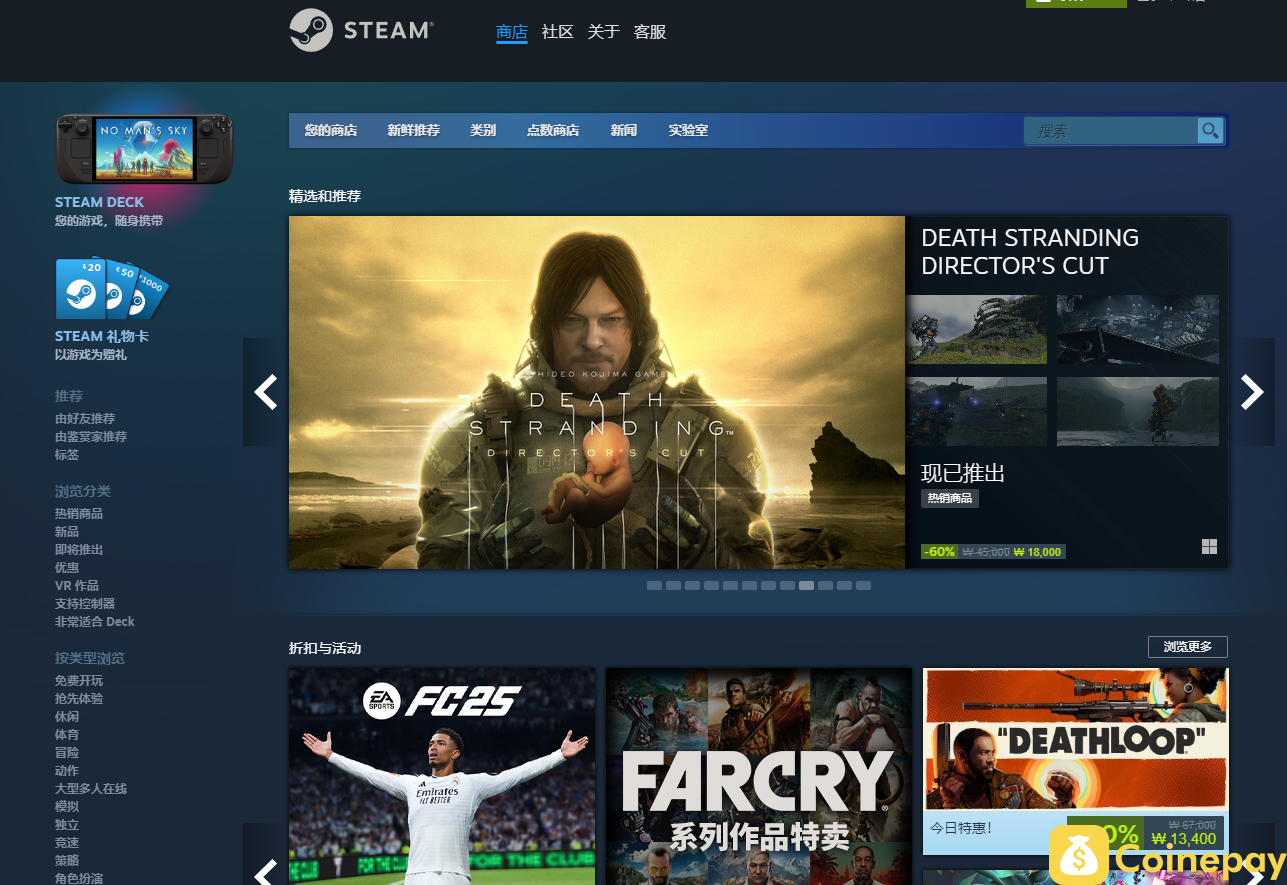
Task: Open the Deathloop daily deal card
Action: click(1075, 761)
